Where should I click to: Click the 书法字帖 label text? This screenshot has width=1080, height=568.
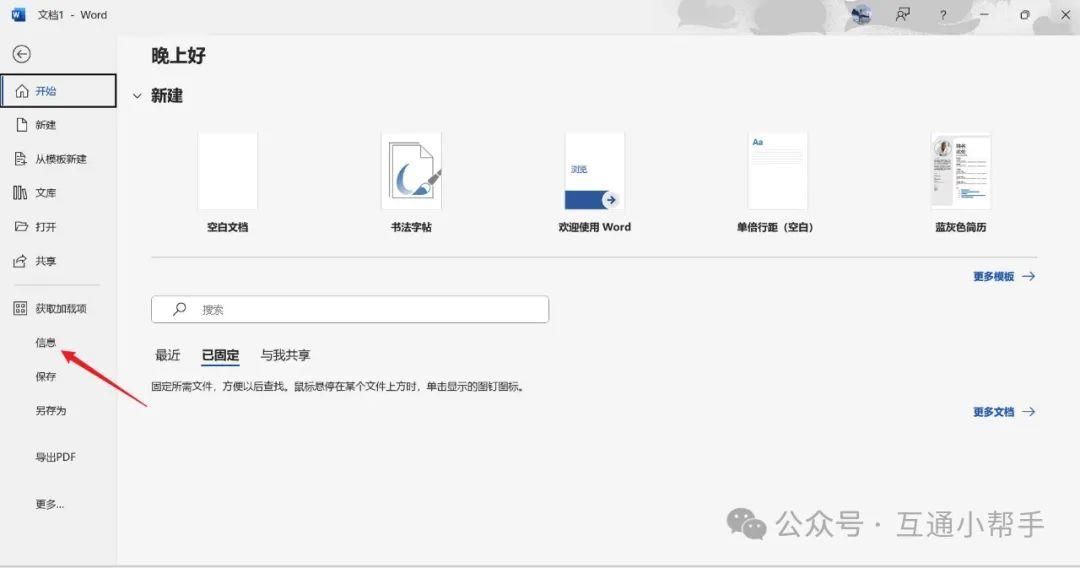(x=411, y=227)
